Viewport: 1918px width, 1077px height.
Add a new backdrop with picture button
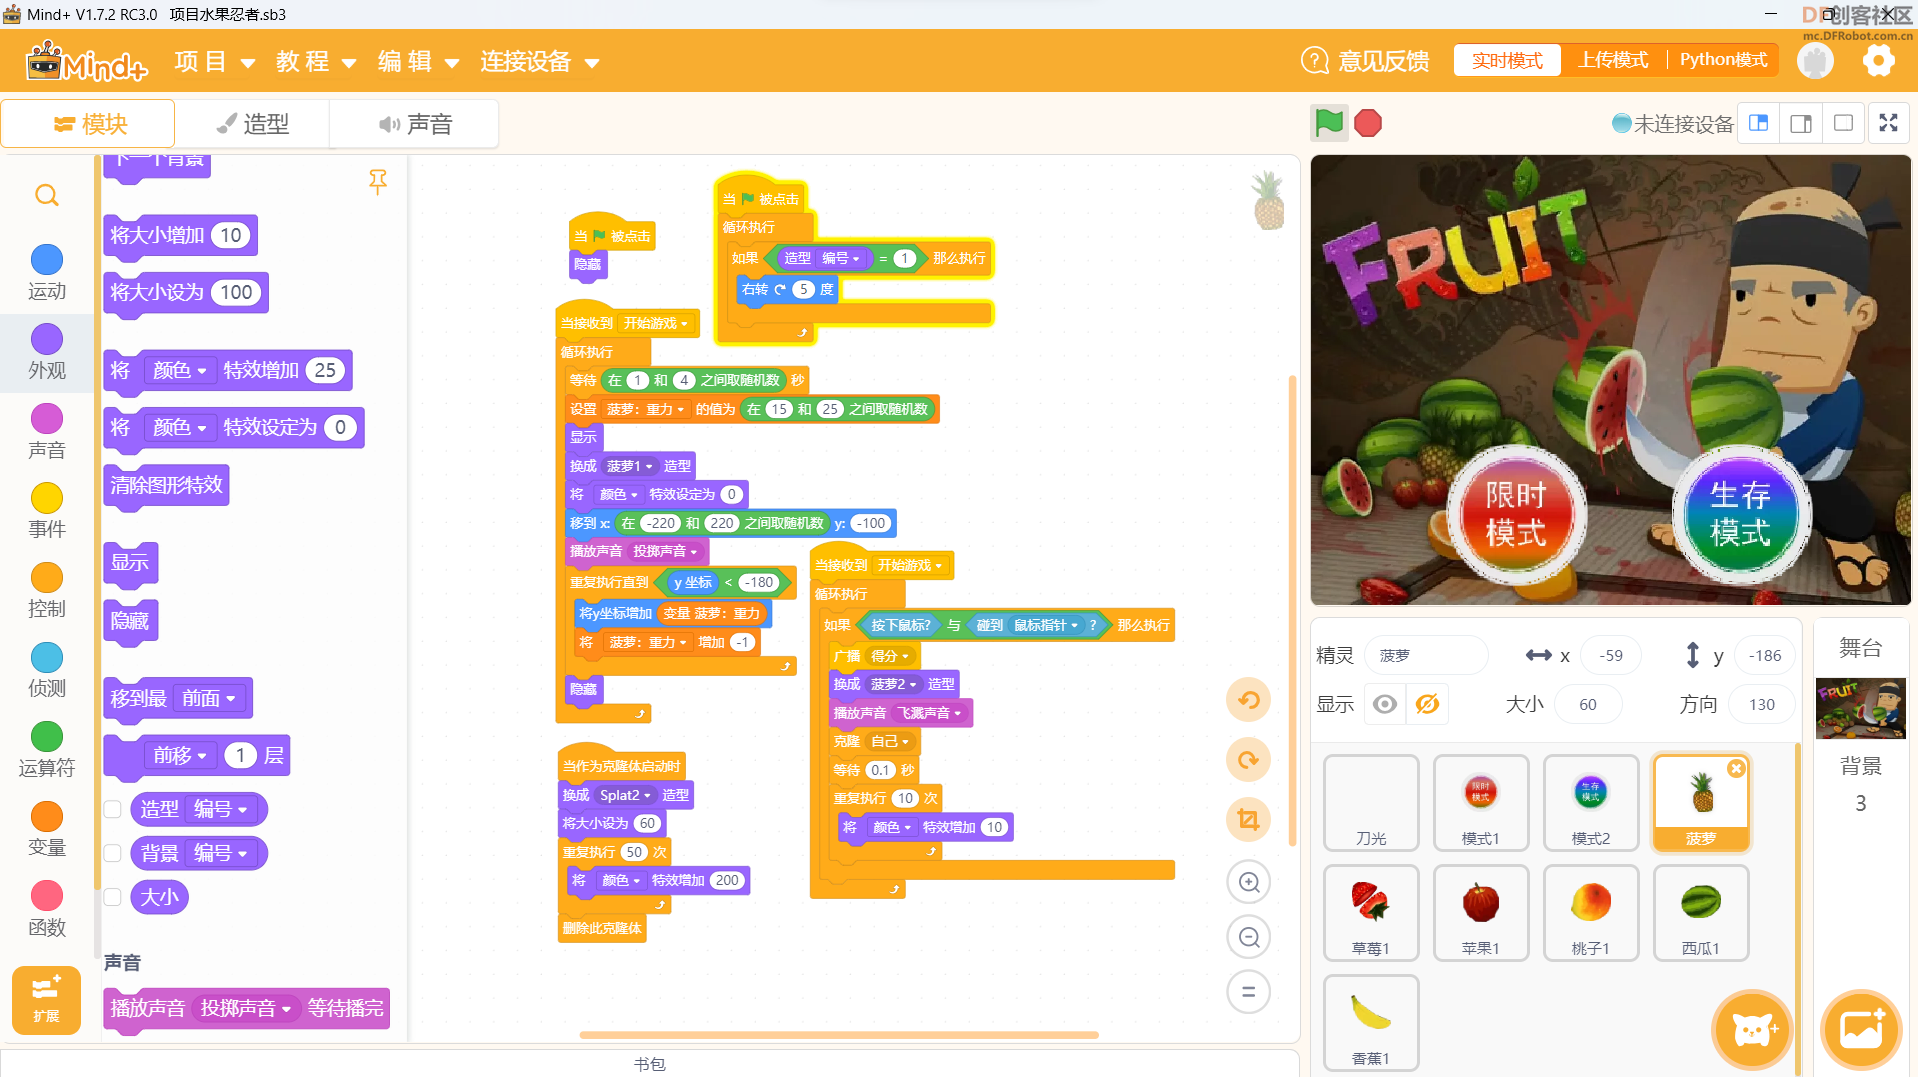click(1861, 1029)
